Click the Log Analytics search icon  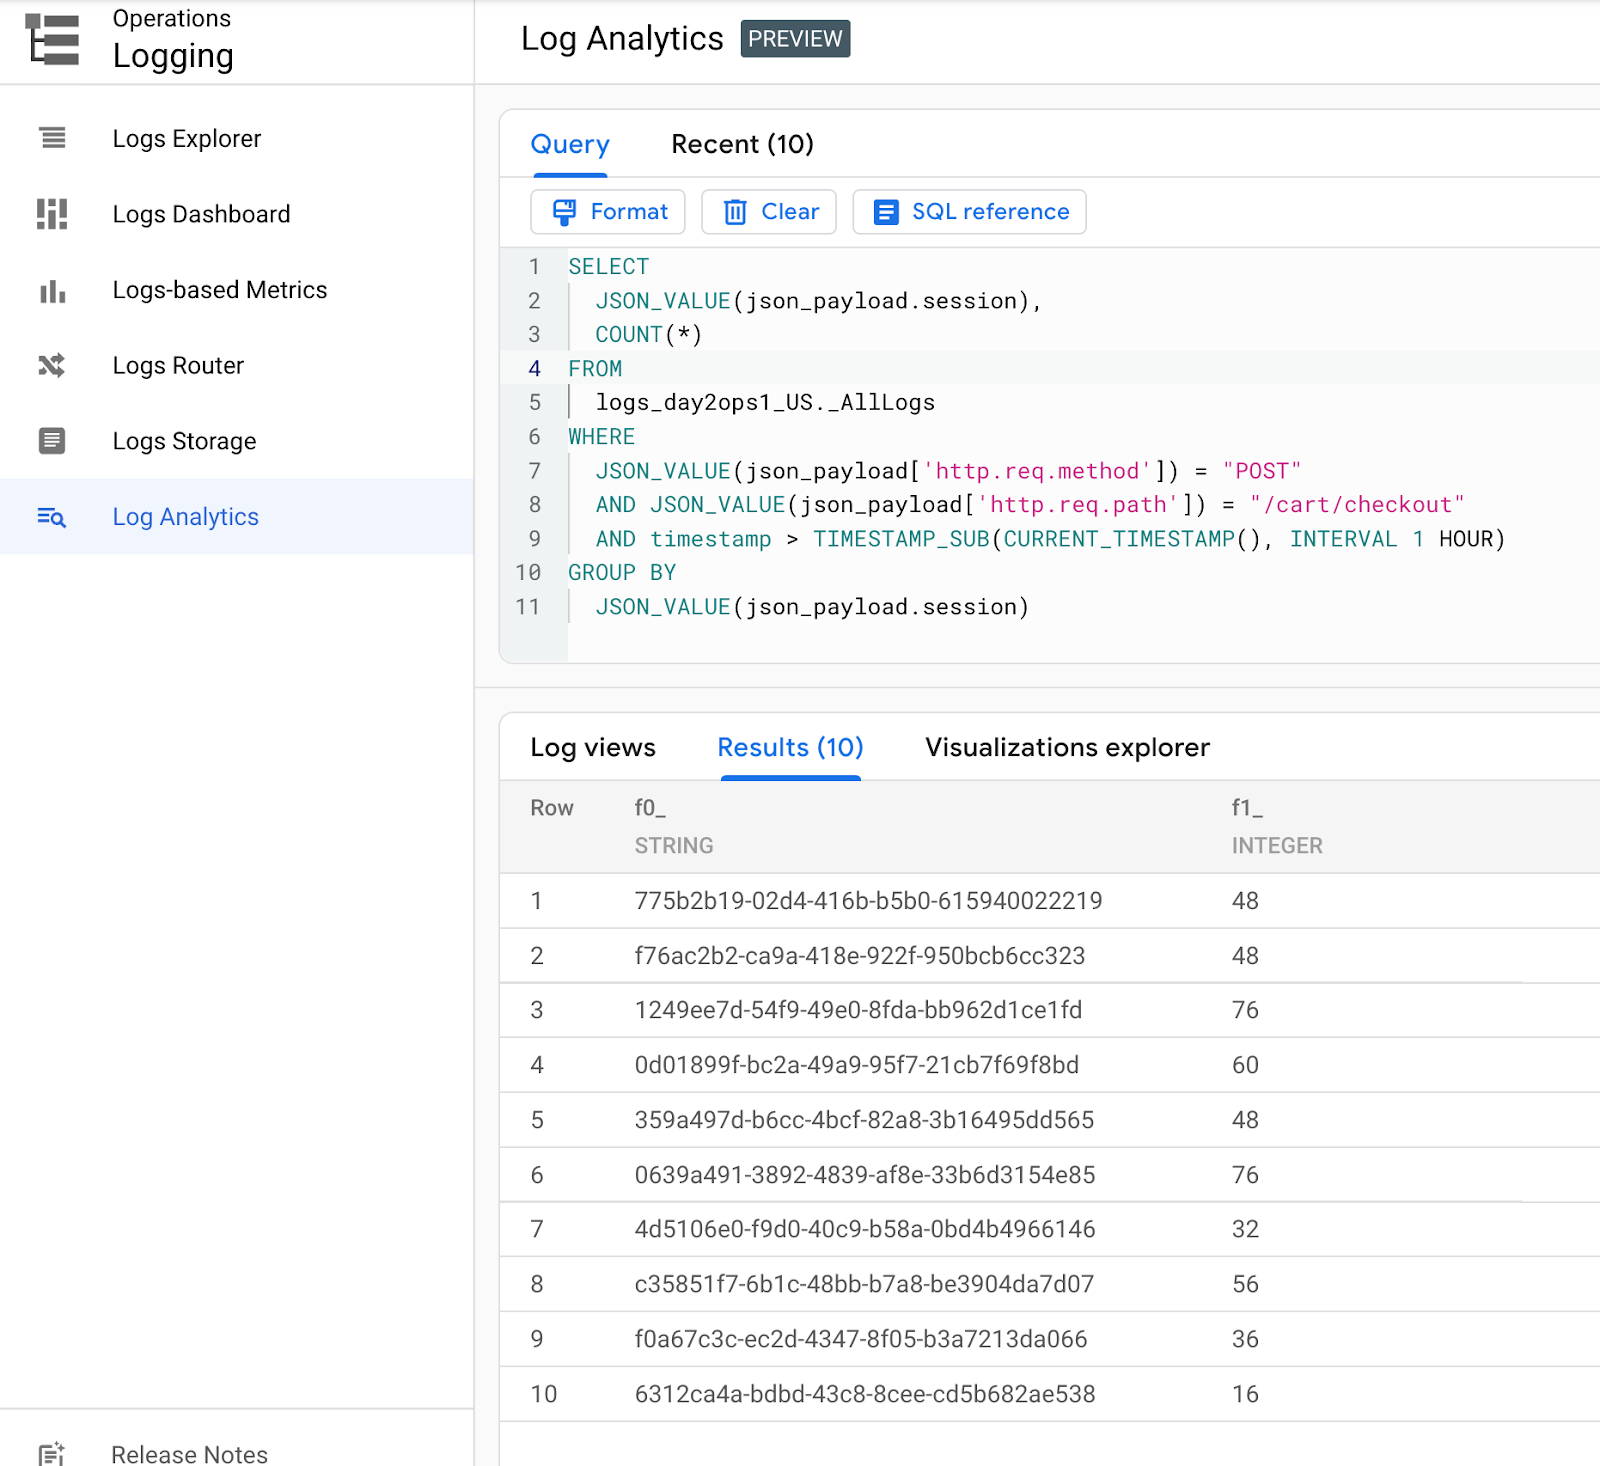52,517
